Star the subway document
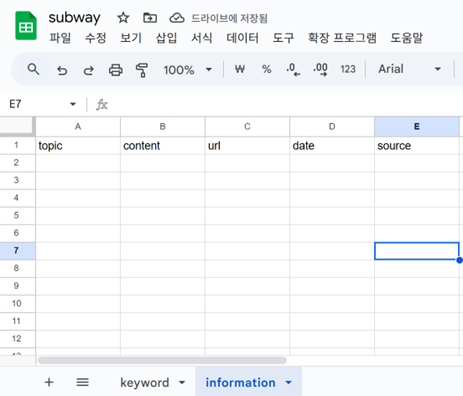The image size is (463, 396). pyautogui.click(x=123, y=18)
